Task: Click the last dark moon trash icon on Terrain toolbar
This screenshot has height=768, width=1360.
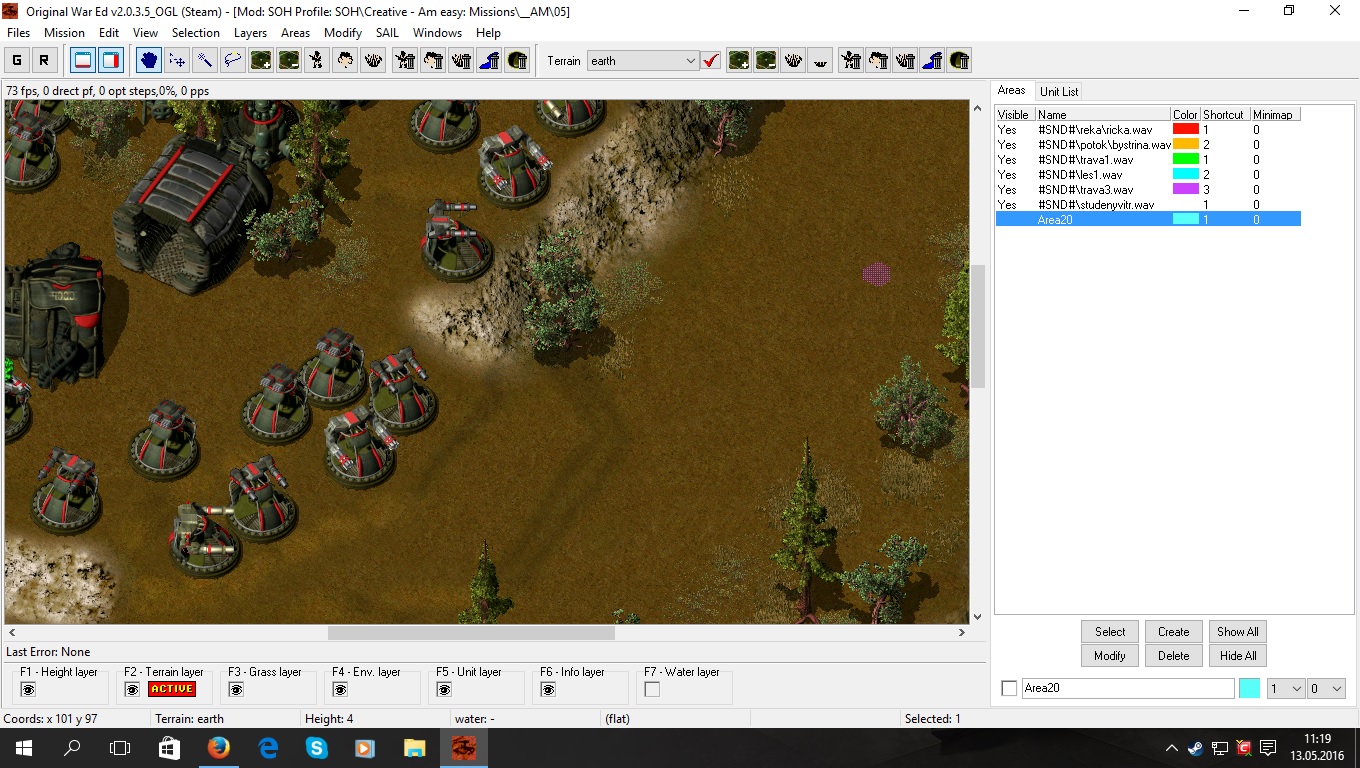Action: 959,60
